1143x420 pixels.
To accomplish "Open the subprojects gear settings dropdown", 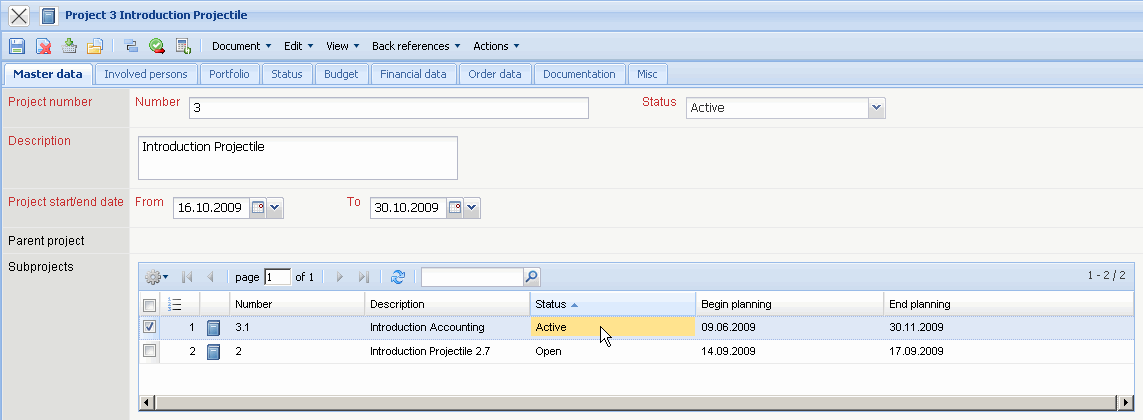I will pos(156,277).
